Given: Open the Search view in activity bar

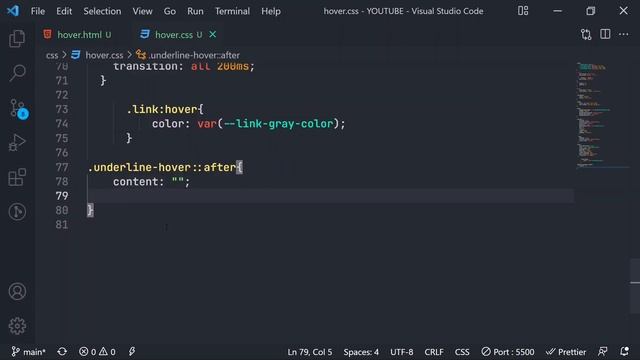Looking at the screenshot, I should [17, 73].
